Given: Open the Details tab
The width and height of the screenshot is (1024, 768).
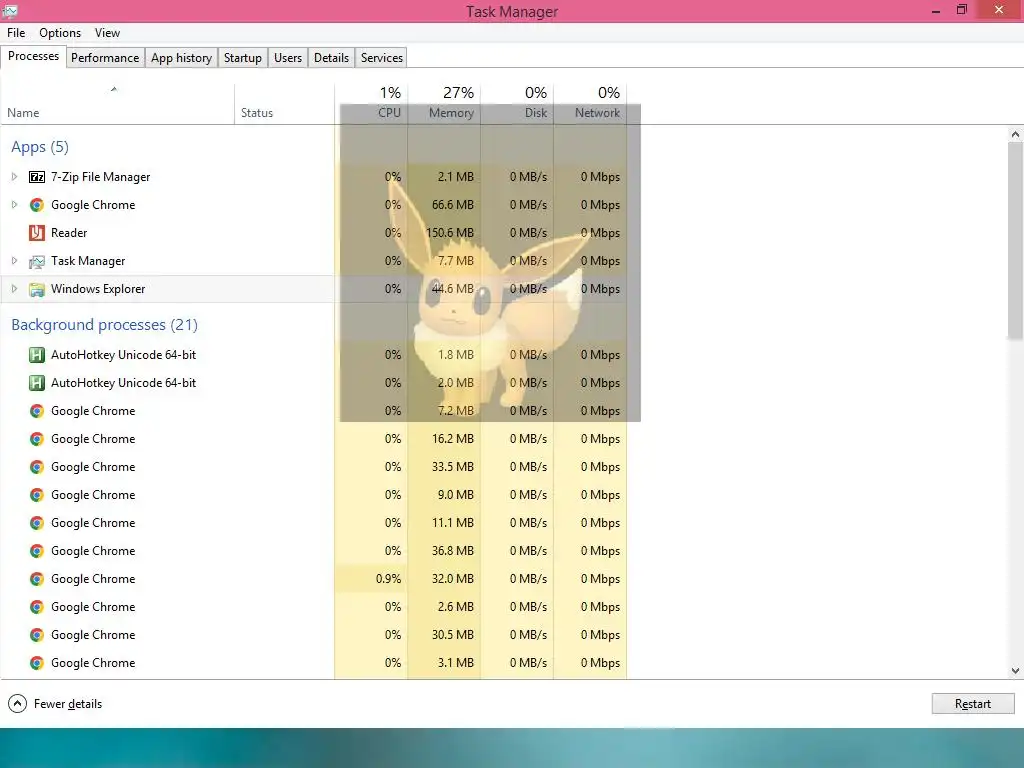Looking at the screenshot, I should tap(331, 57).
